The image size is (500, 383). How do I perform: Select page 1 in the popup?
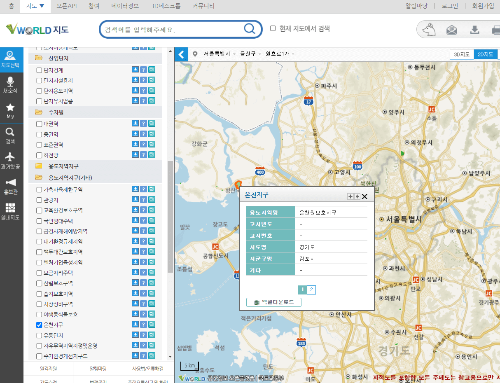coord(302,289)
